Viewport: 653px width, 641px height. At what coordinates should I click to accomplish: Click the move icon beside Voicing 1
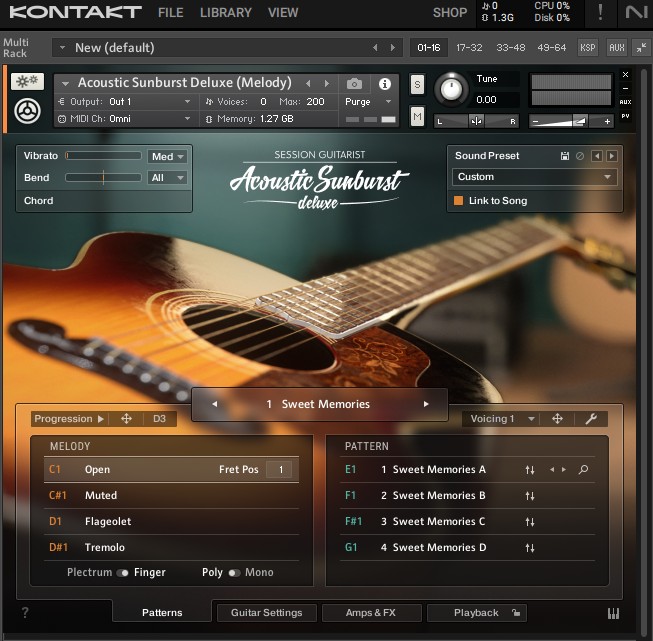point(557,419)
